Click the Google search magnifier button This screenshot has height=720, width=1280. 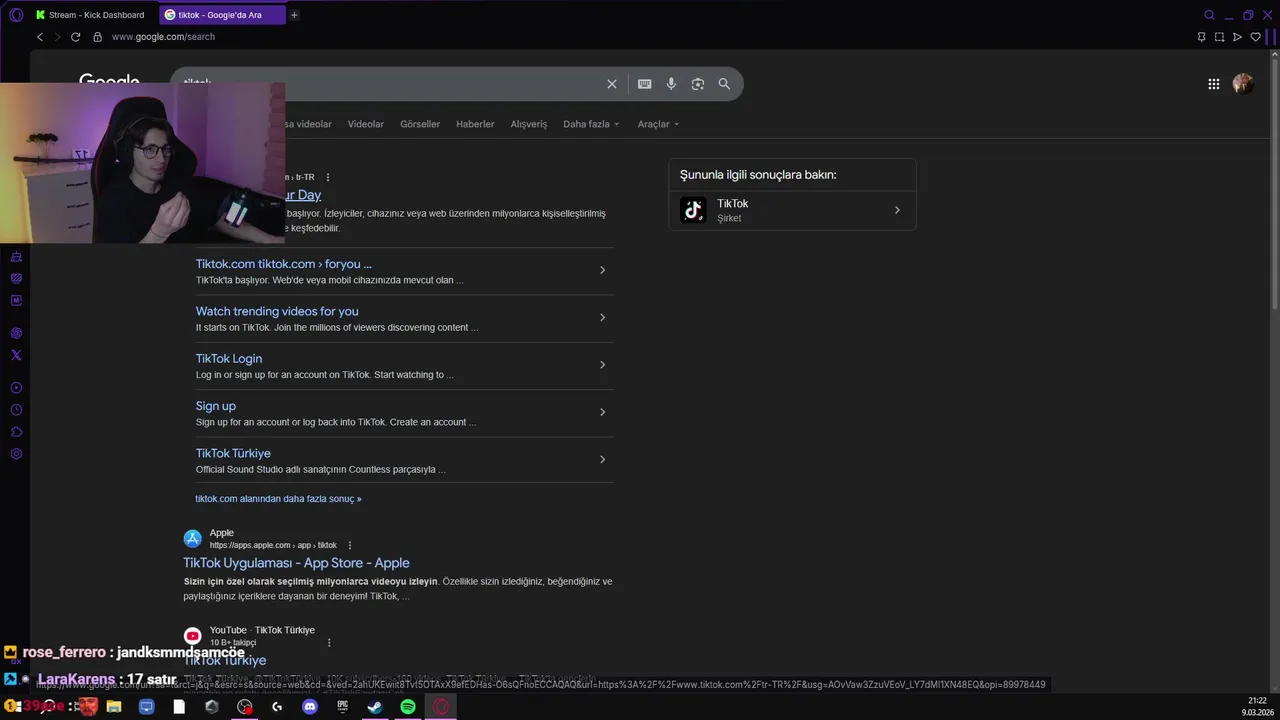click(724, 84)
